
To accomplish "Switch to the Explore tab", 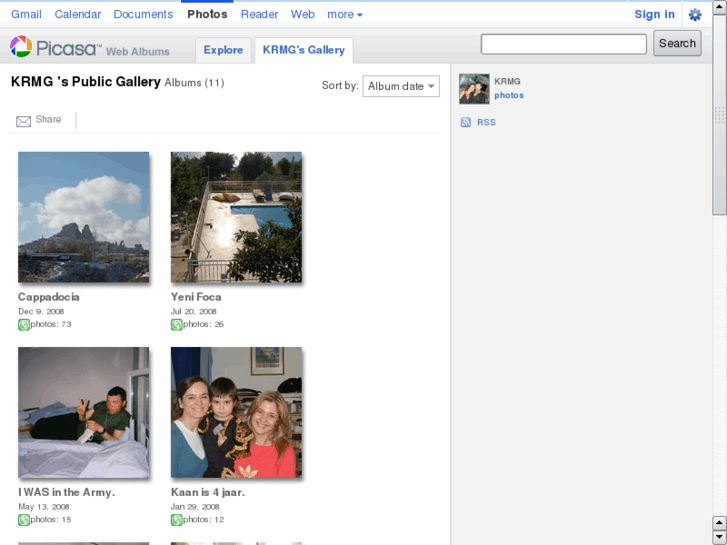I will (x=223, y=50).
